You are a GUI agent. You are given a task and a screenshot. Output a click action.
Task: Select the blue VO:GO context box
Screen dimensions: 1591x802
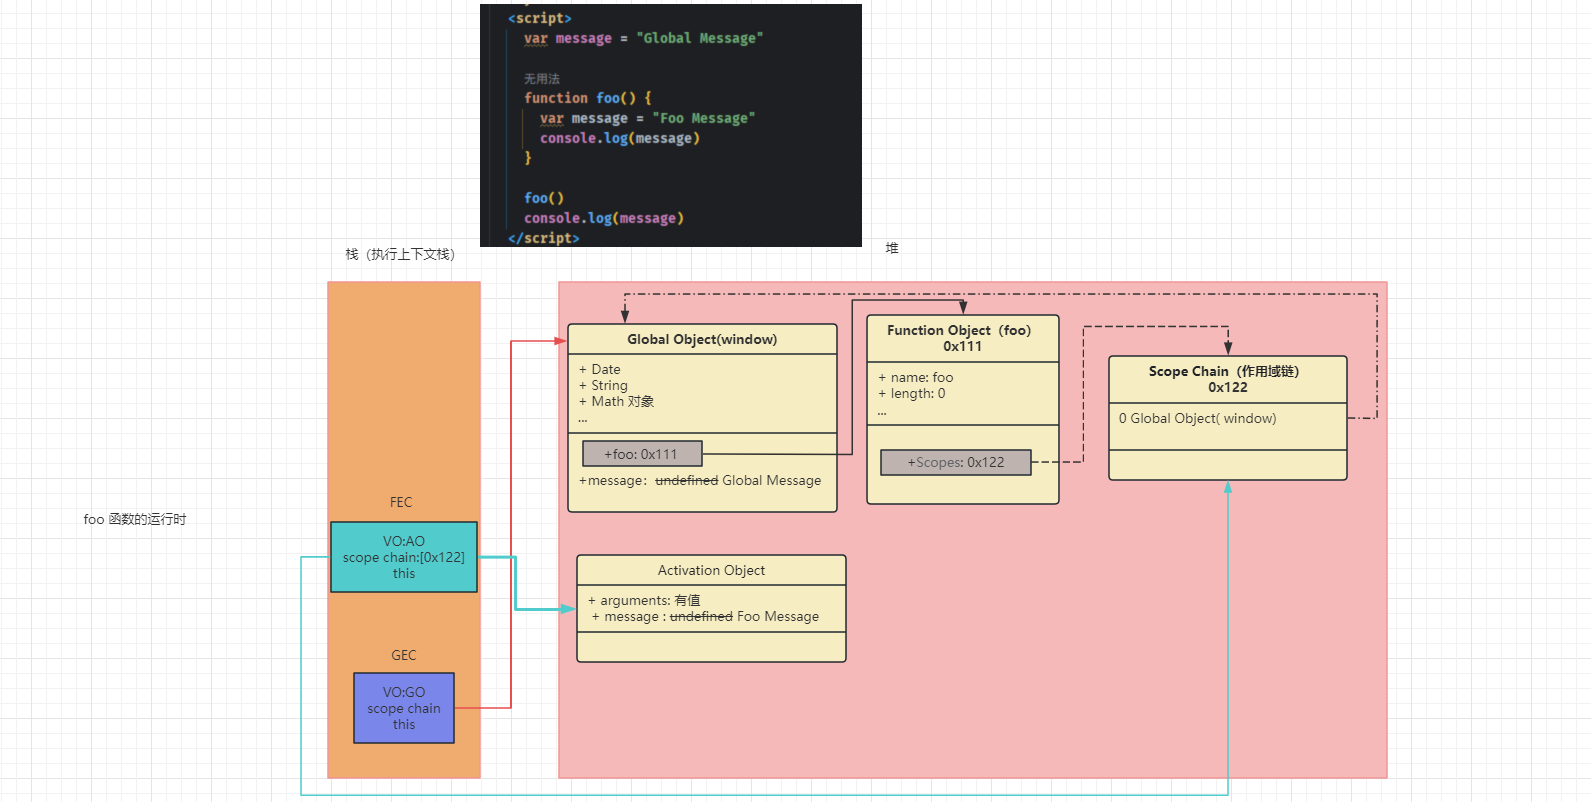(403, 708)
